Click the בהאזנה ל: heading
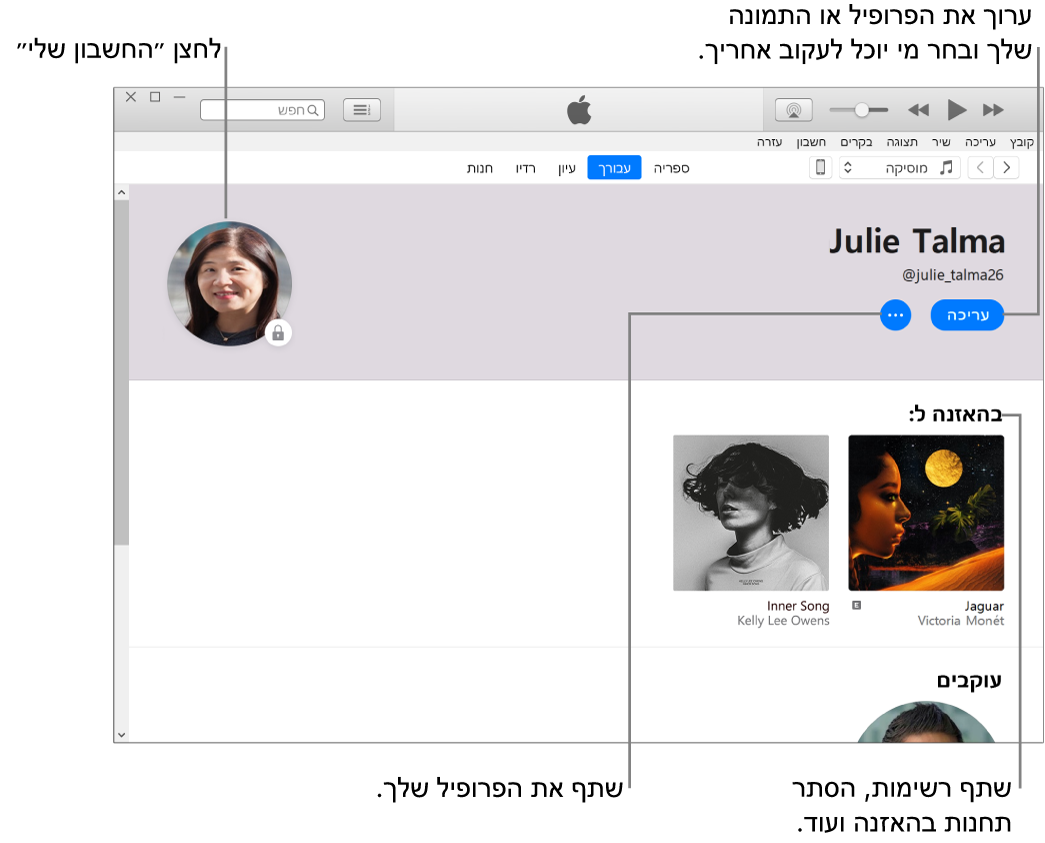 point(956,415)
